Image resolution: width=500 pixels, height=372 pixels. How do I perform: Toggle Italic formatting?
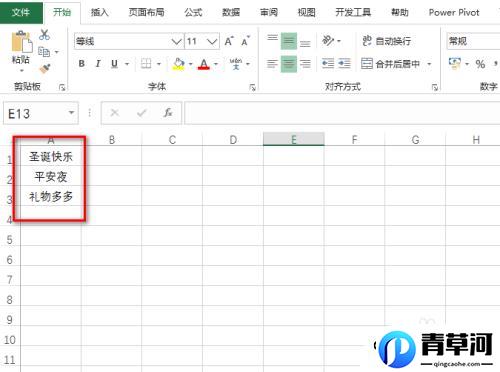click(x=98, y=63)
